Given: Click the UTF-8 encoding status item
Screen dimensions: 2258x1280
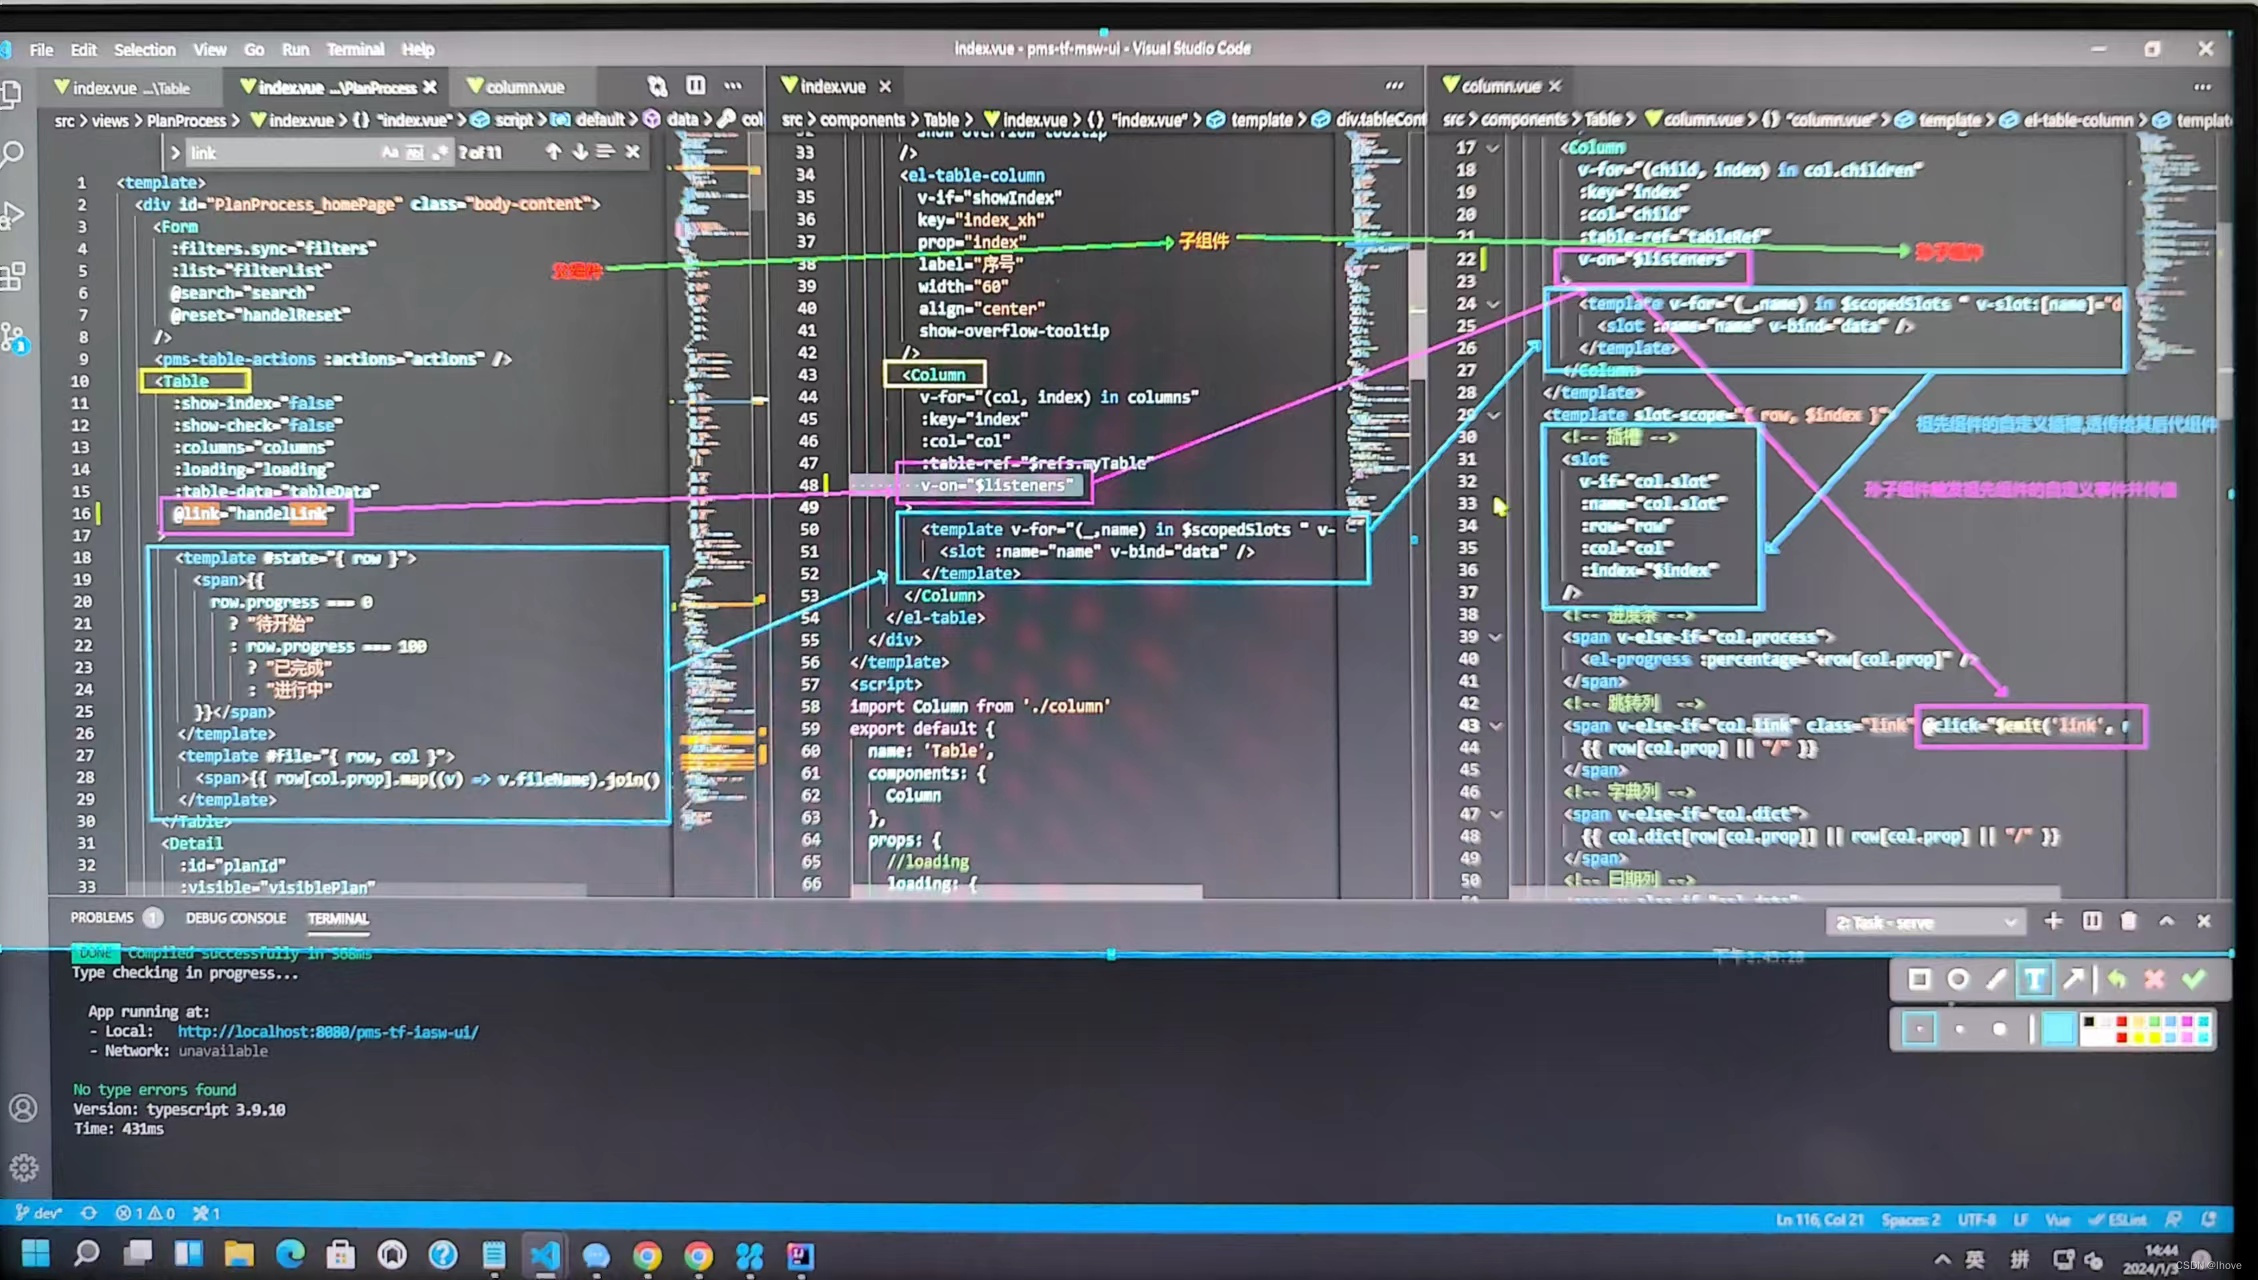Looking at the screenshot, I should tap(1976, 1219).
